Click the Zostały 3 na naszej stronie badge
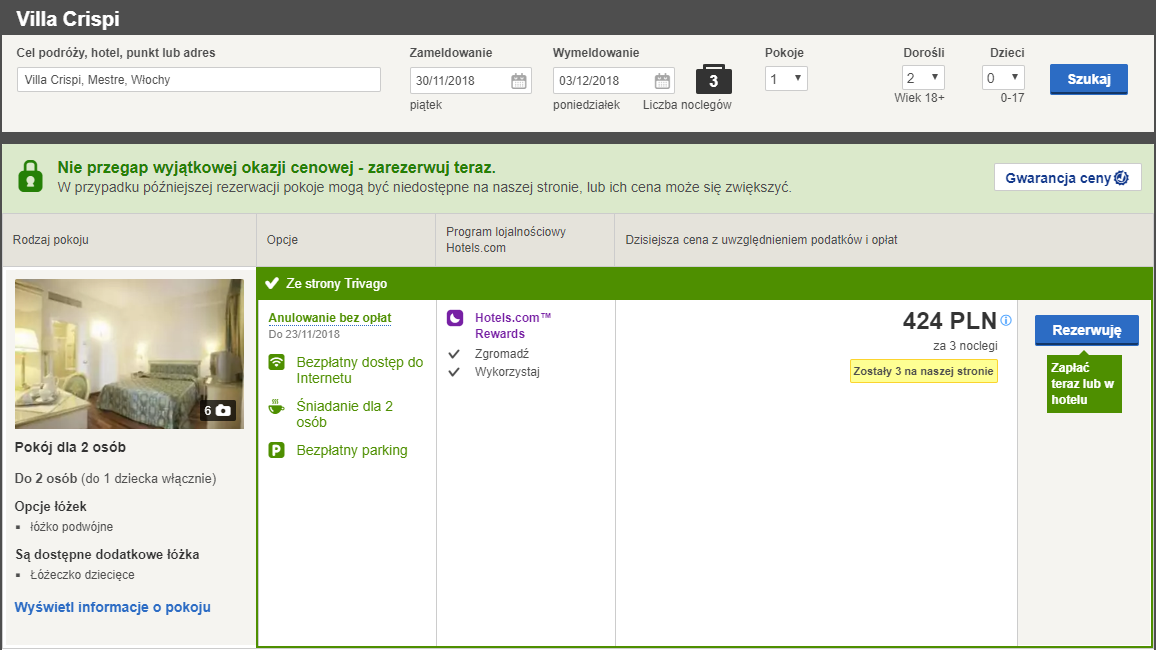1156x650 pixels. (923, 371)
